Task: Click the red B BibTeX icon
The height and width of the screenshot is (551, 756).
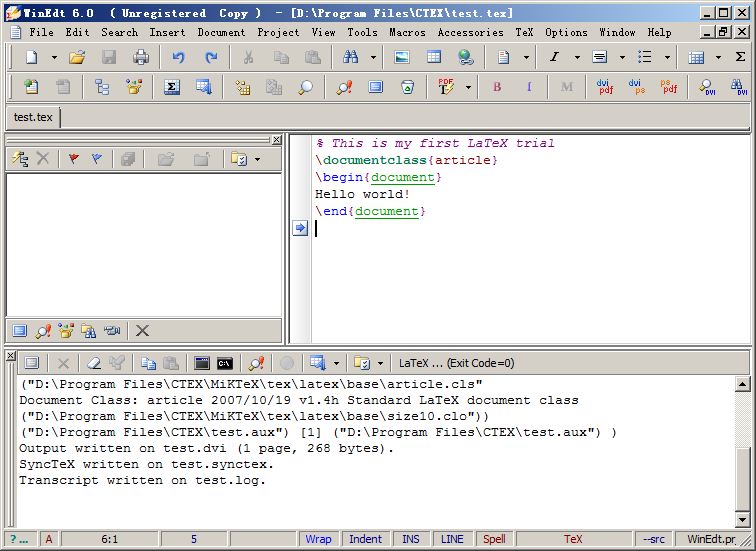Action: [497, 87]
